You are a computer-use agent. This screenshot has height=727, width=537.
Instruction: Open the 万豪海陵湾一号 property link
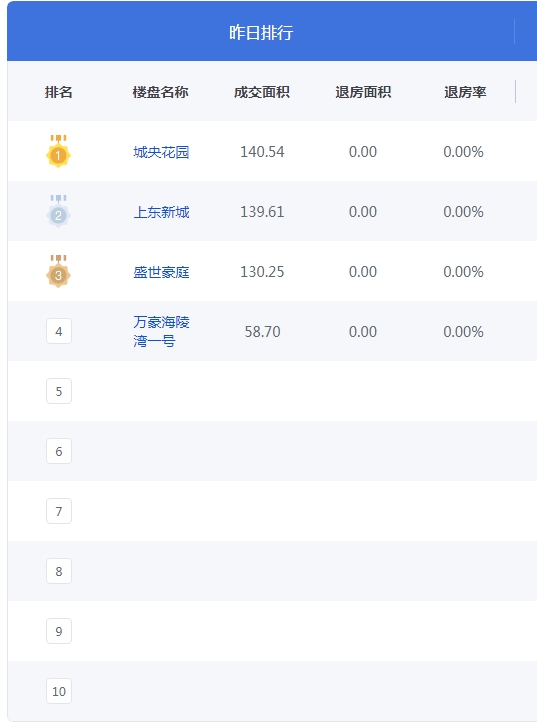(x=161, y=332)
